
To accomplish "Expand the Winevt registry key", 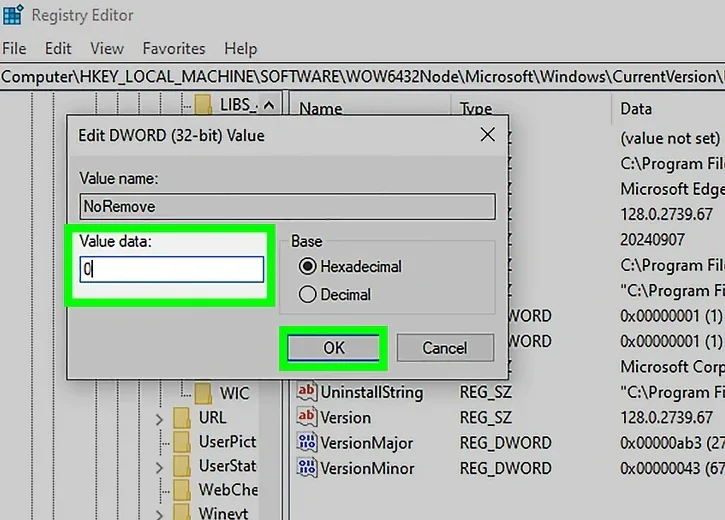I will (159, 513).
